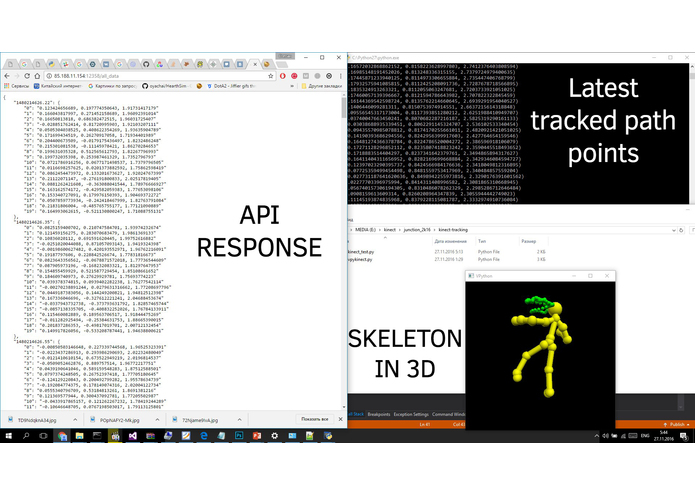
Task: Open the Windows Start menu
Action: [8, 436]
